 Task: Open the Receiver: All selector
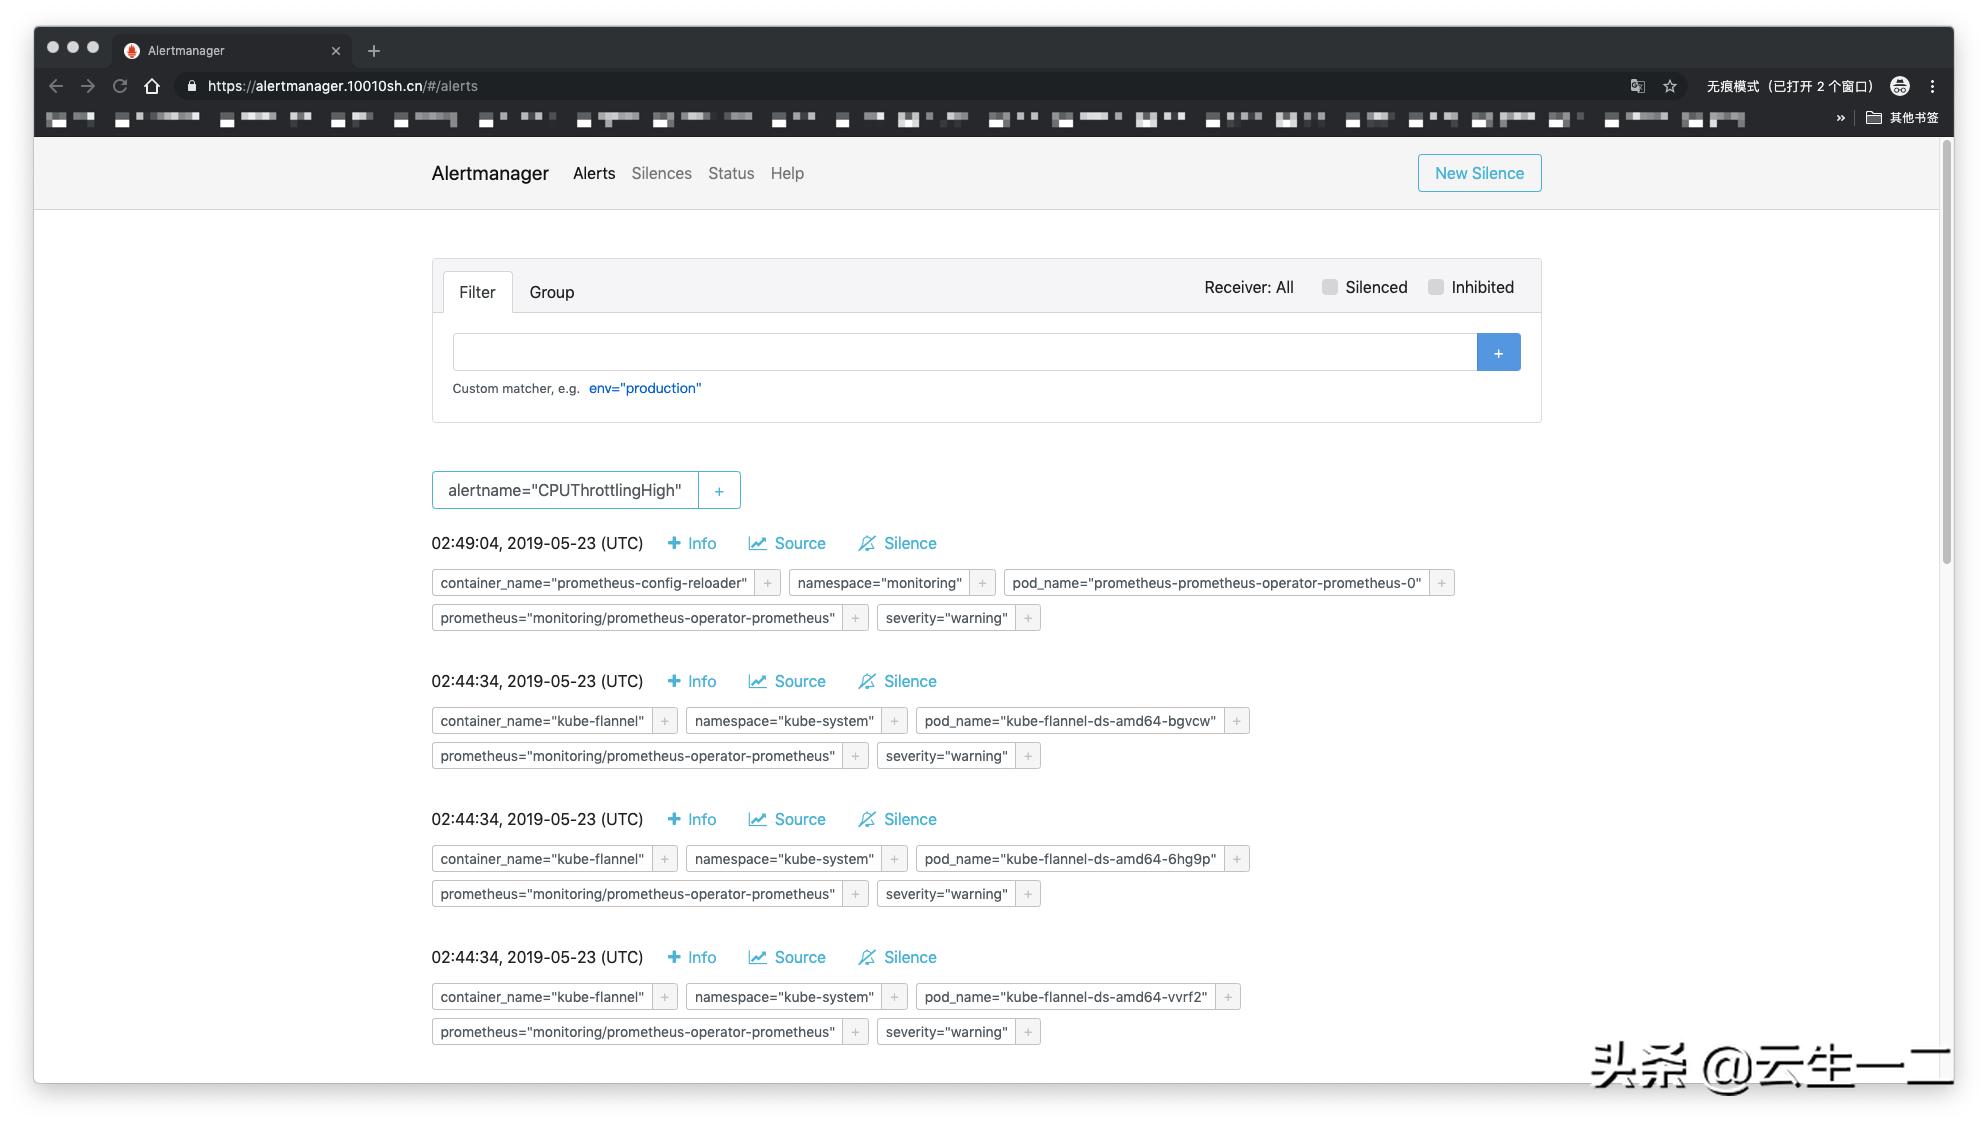click(1247, 287)
